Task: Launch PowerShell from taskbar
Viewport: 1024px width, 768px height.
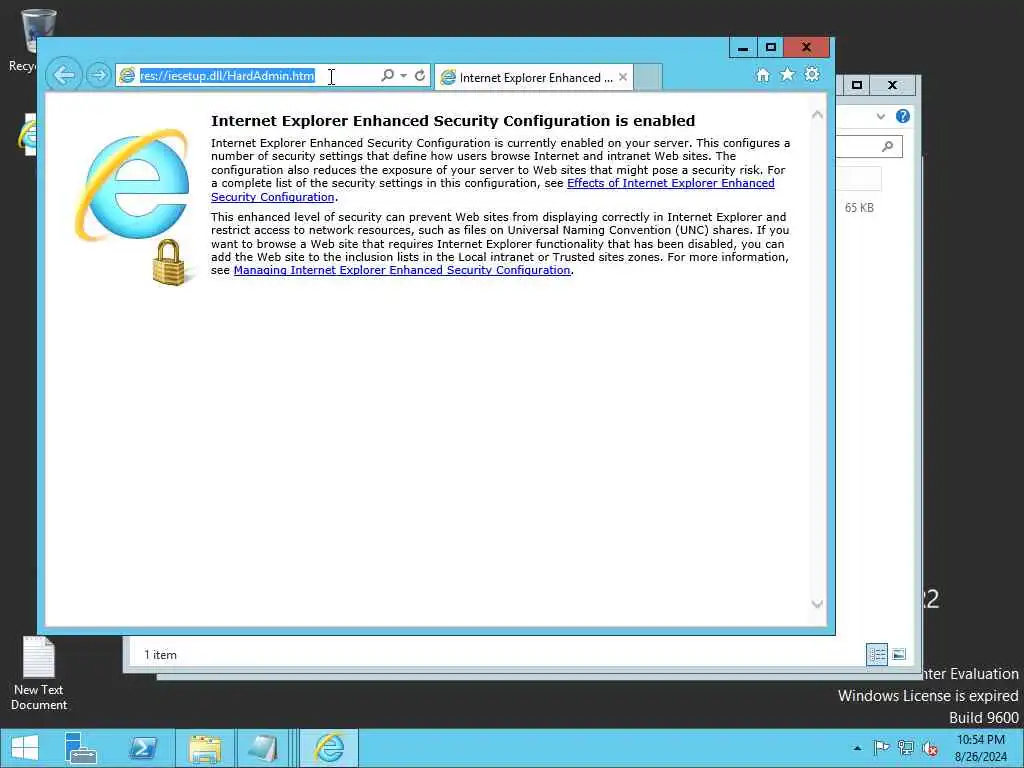Action: [x=142, y=748]
